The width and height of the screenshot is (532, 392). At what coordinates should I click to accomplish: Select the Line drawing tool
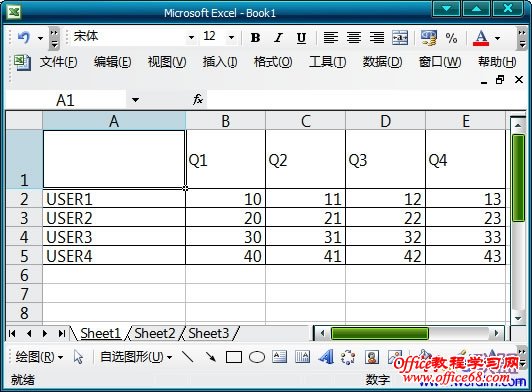tap(188, 357)
